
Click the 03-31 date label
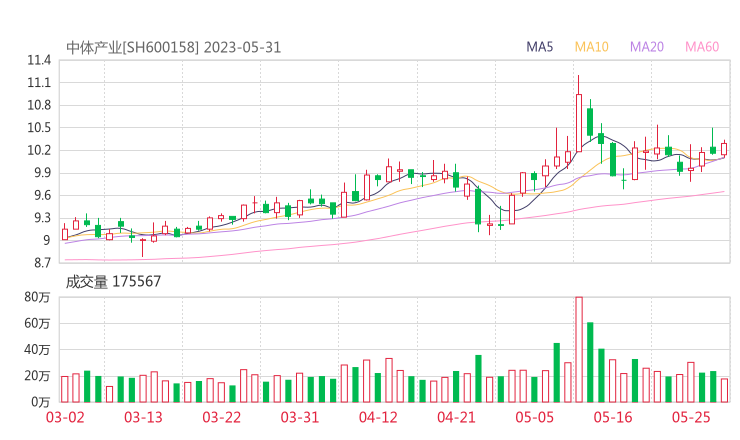tap(300, 417)
